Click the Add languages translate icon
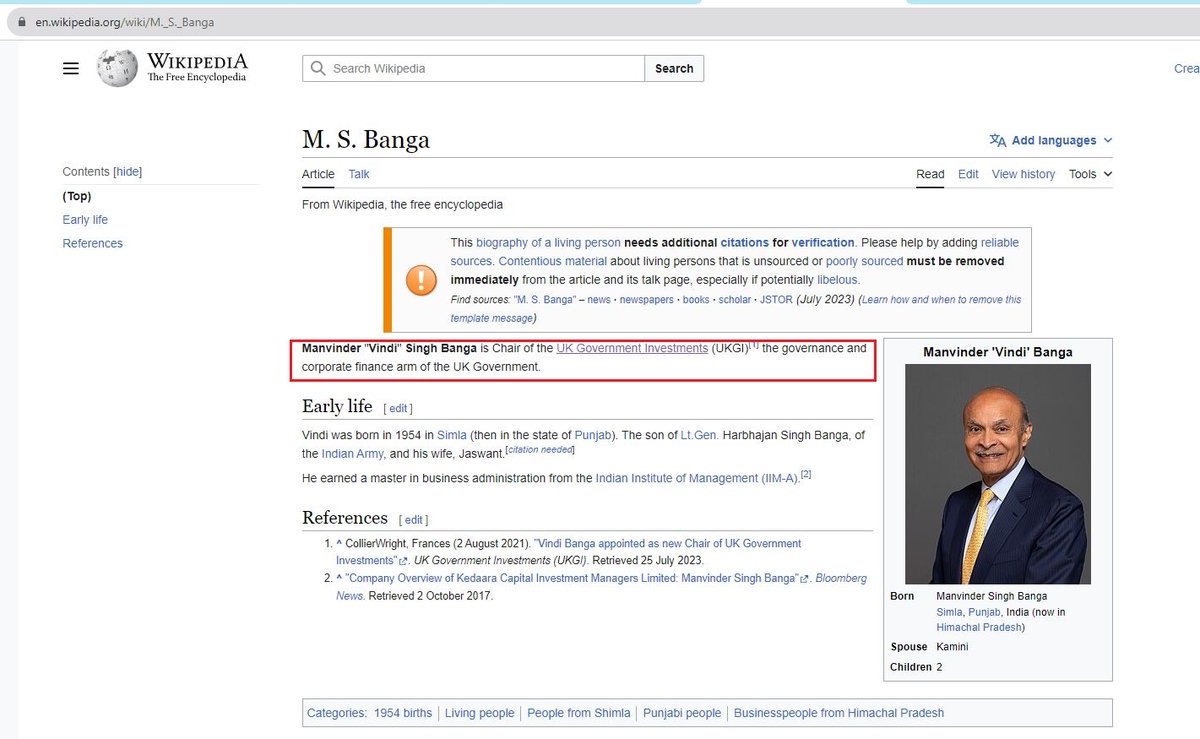This screenshot has height=739, width=1200. pos(997,141)
